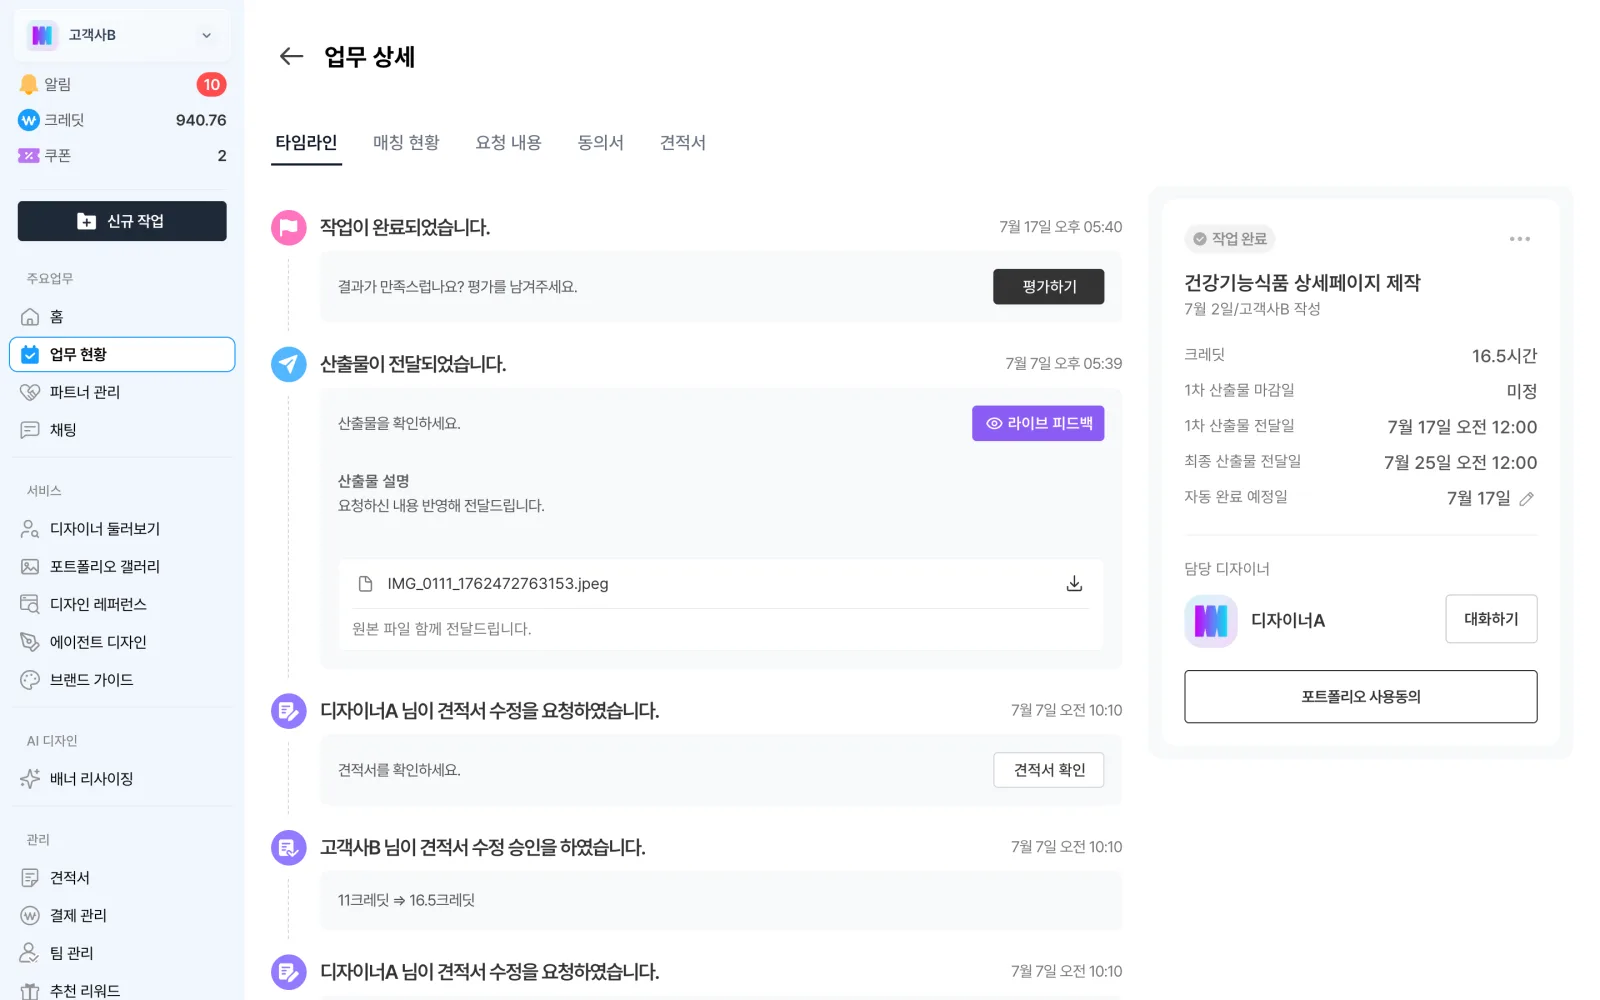Click the blue paper-plane icon for 산출물이 전달되었습니다
The width and height of the screenshot is (1600, 1000).
[x=289, y=364]
